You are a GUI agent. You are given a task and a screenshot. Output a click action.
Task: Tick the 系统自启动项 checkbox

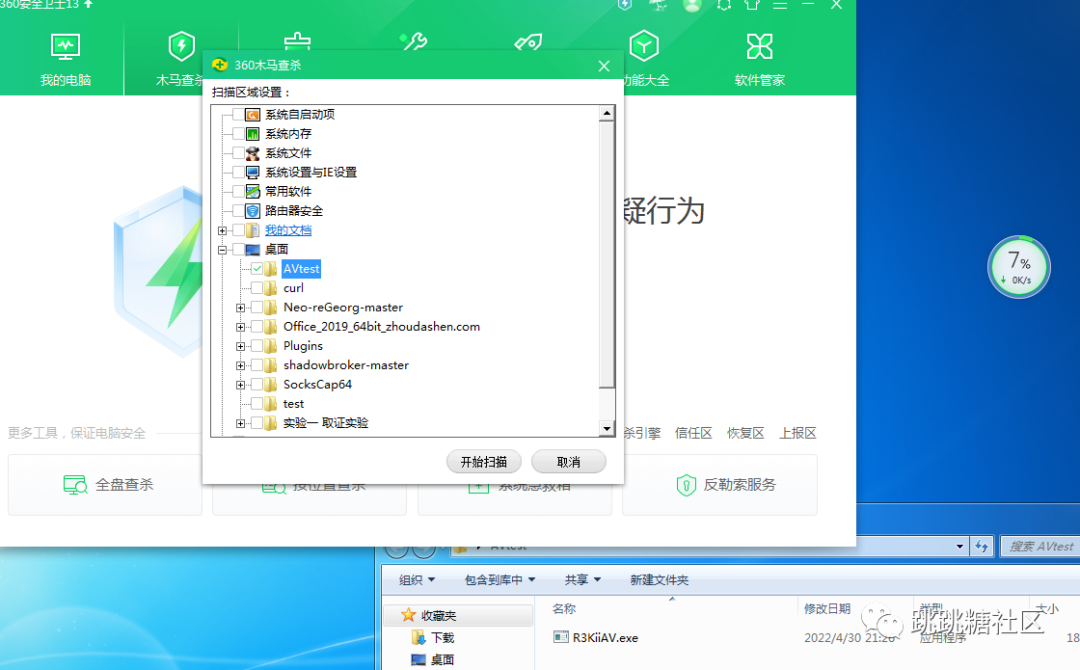click(238, 114)
